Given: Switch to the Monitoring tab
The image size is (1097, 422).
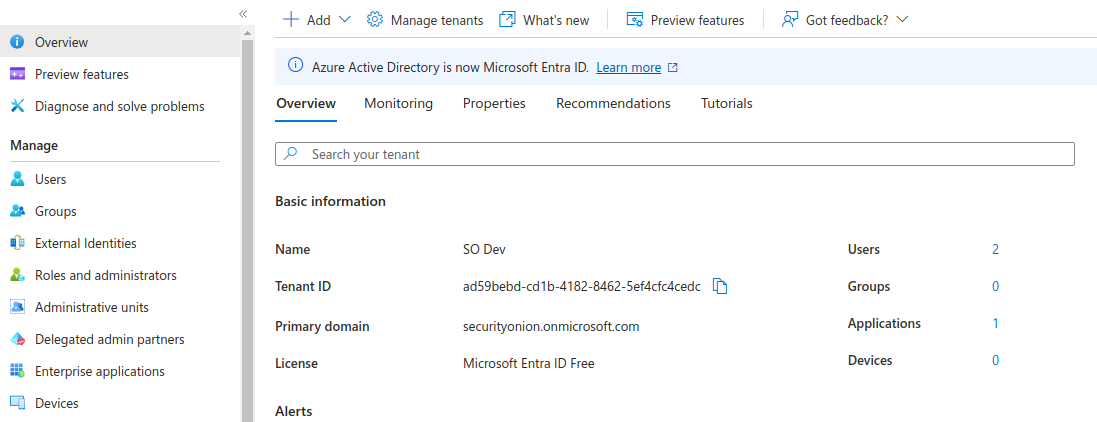Looking at the screenshot, I should click(x=398, y=104).
